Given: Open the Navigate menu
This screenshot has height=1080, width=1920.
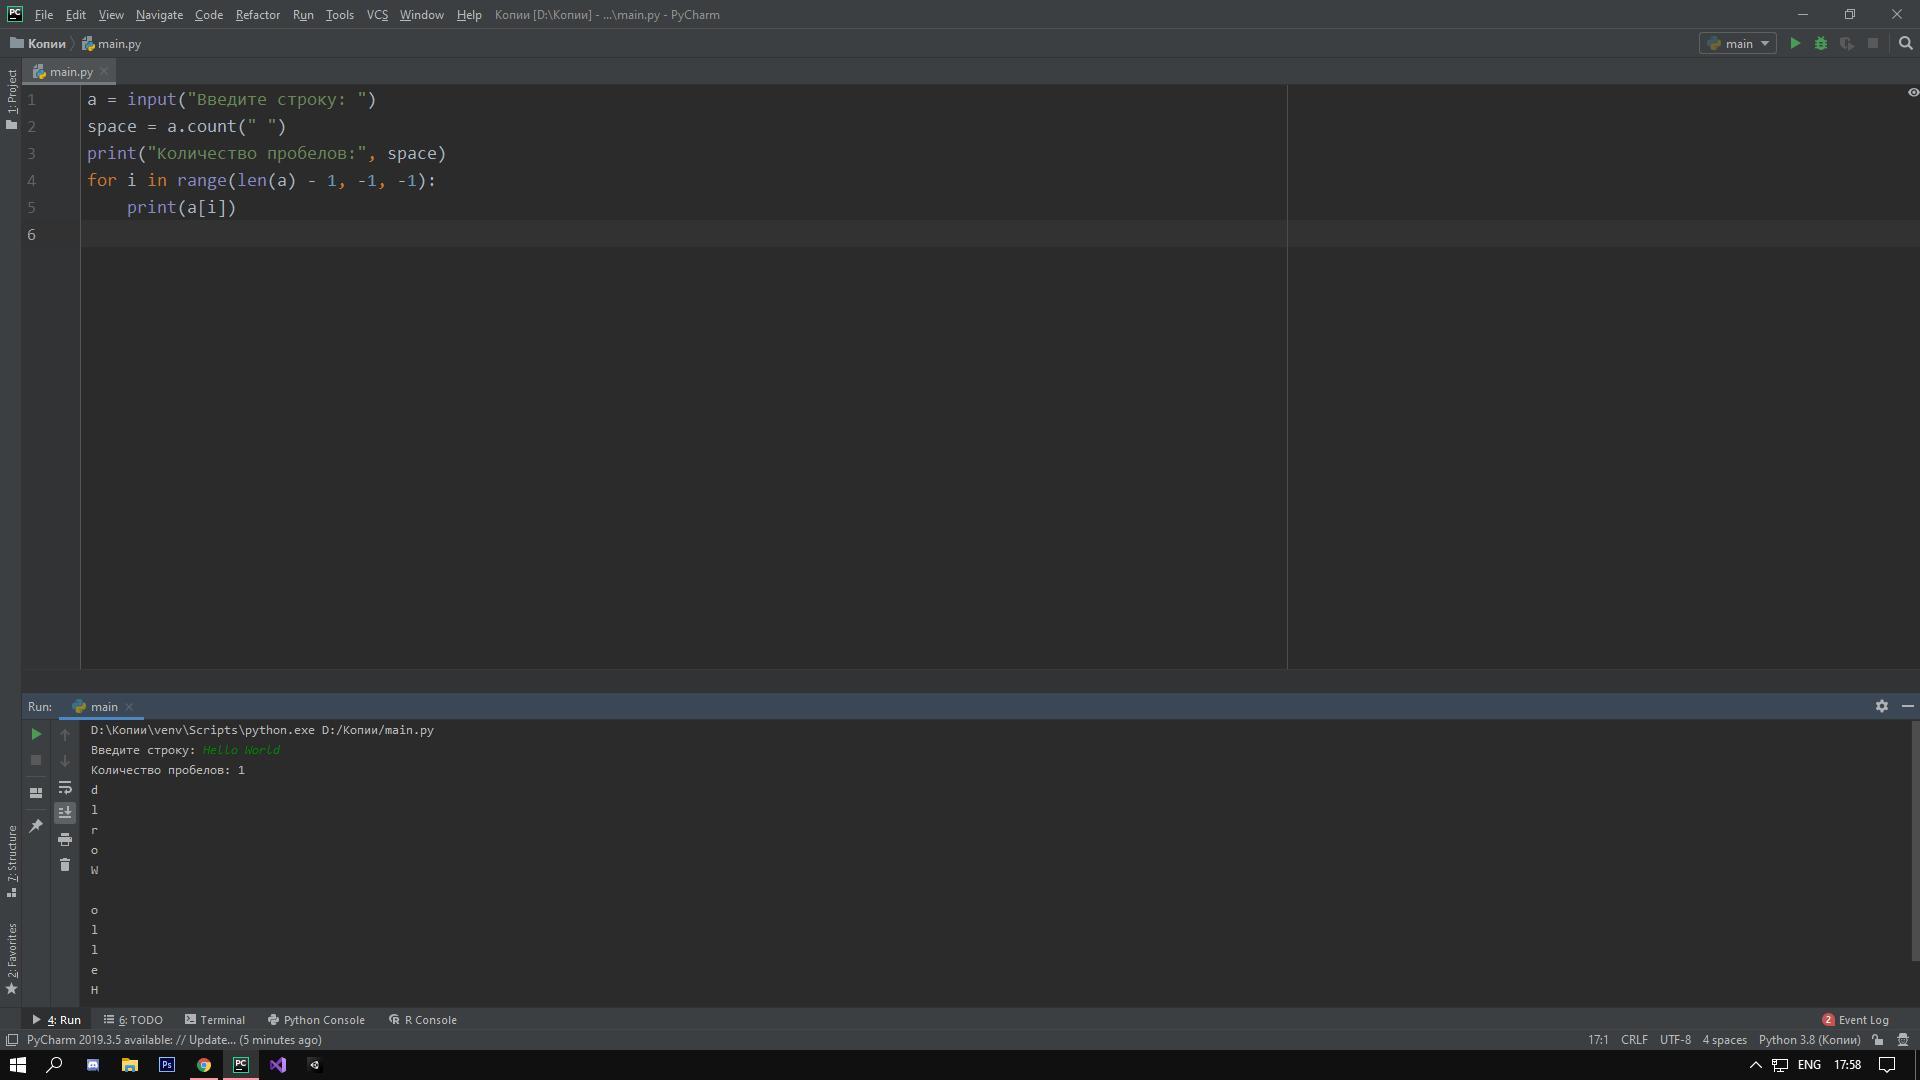Looking at the screenshot, I should 159,15.
